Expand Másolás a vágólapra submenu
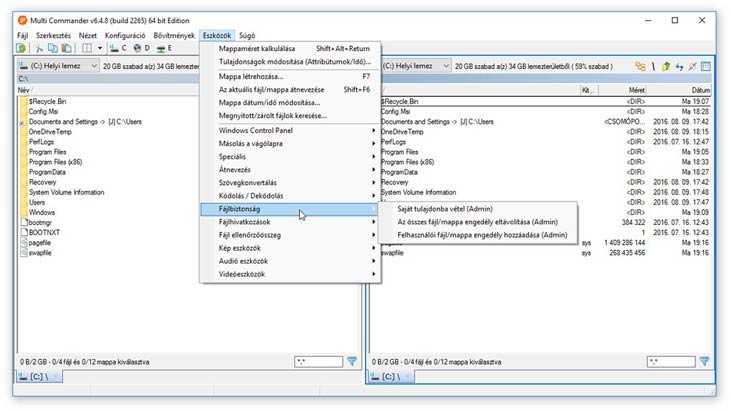This screenshot has height=410, width=730. tap(291, 143)
